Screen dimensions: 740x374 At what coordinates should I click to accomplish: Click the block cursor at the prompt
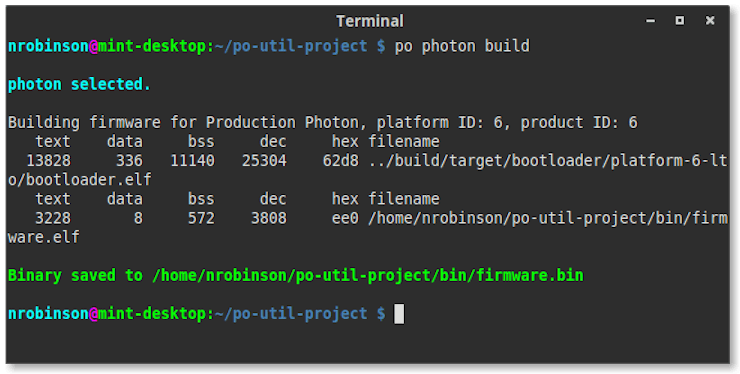point(399,314)
